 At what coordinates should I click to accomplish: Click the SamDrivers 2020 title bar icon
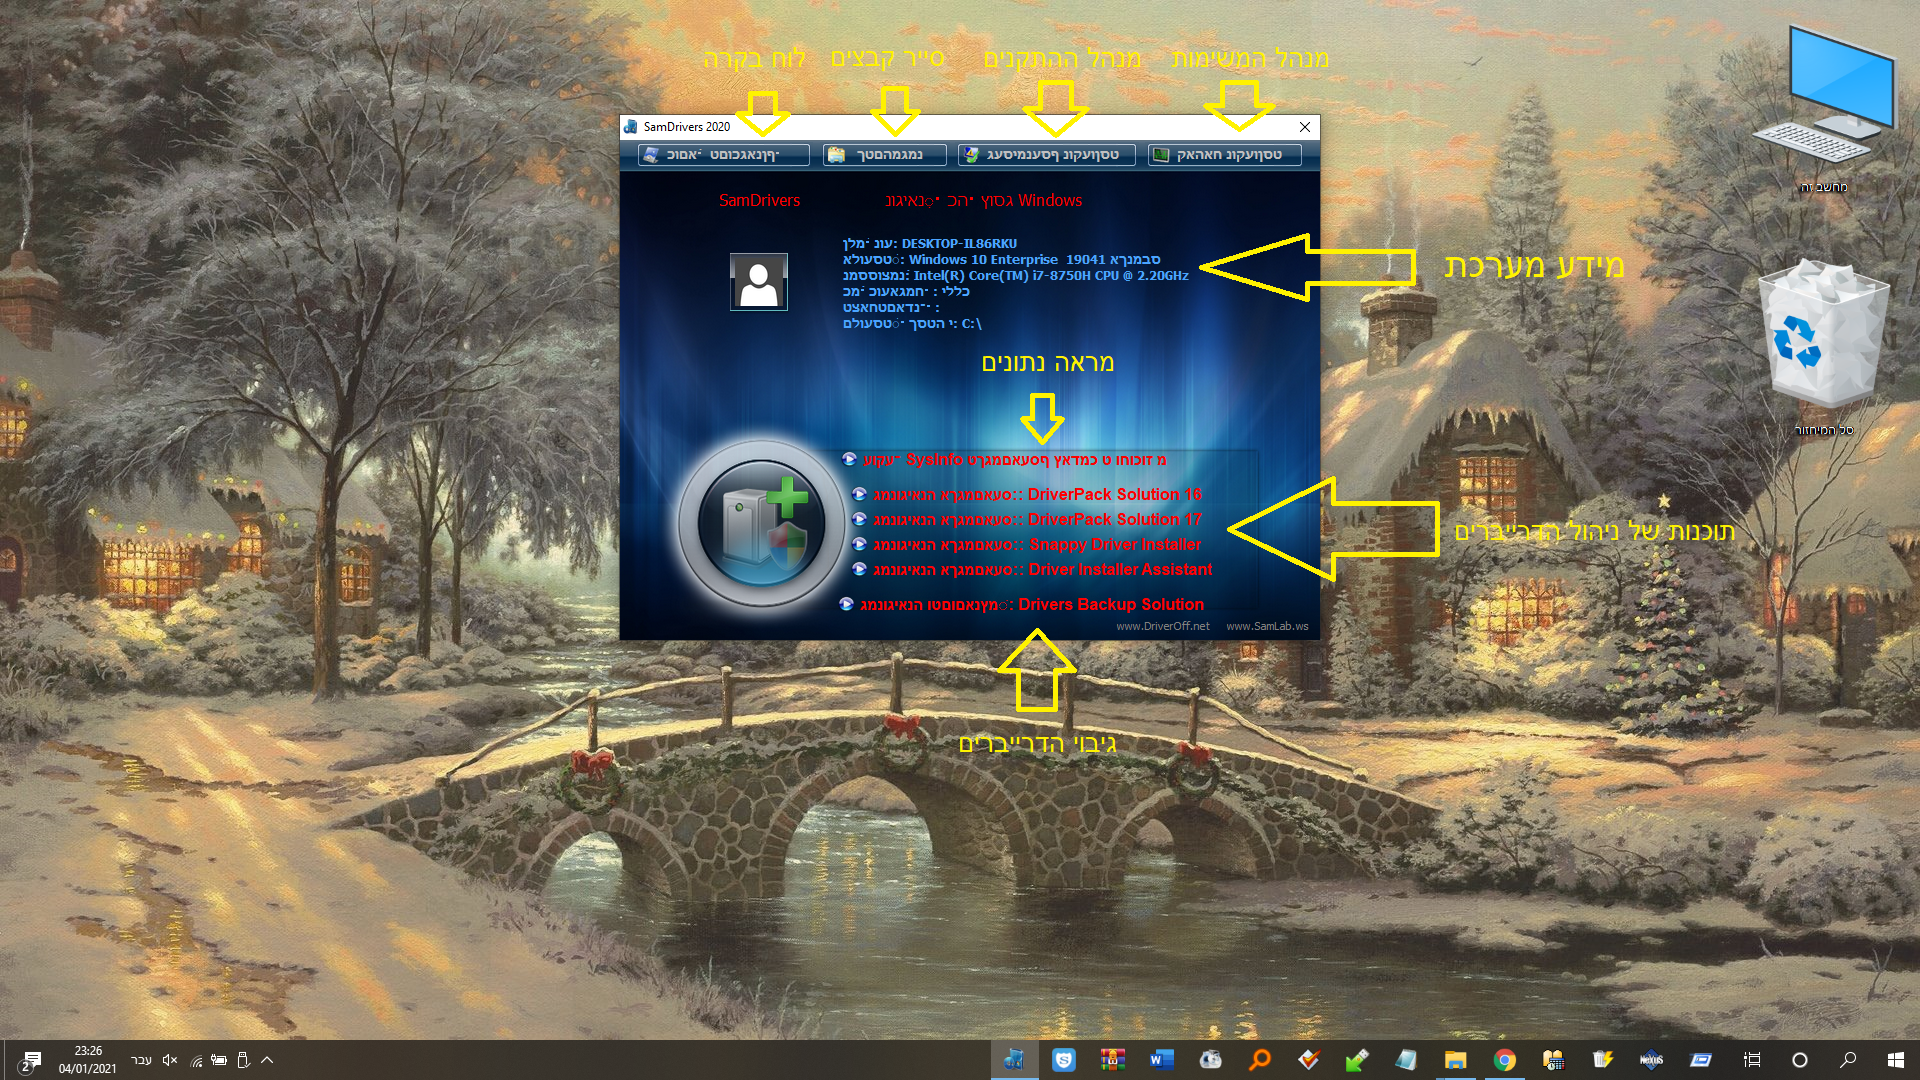coord(631,127)
